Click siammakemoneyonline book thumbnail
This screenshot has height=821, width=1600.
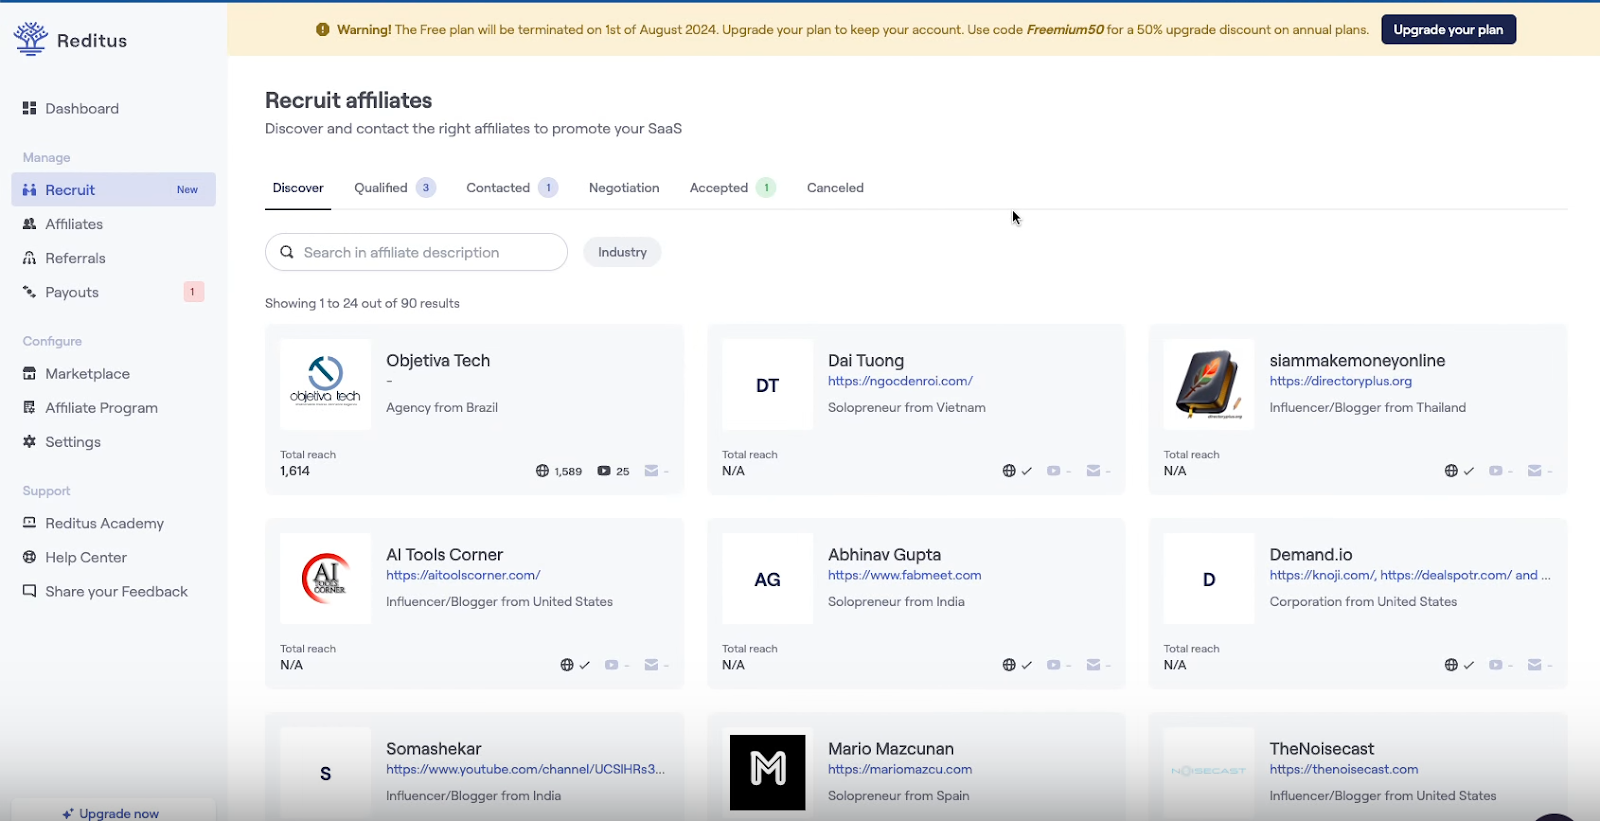pyautogui.click(x=1209, y=384)
